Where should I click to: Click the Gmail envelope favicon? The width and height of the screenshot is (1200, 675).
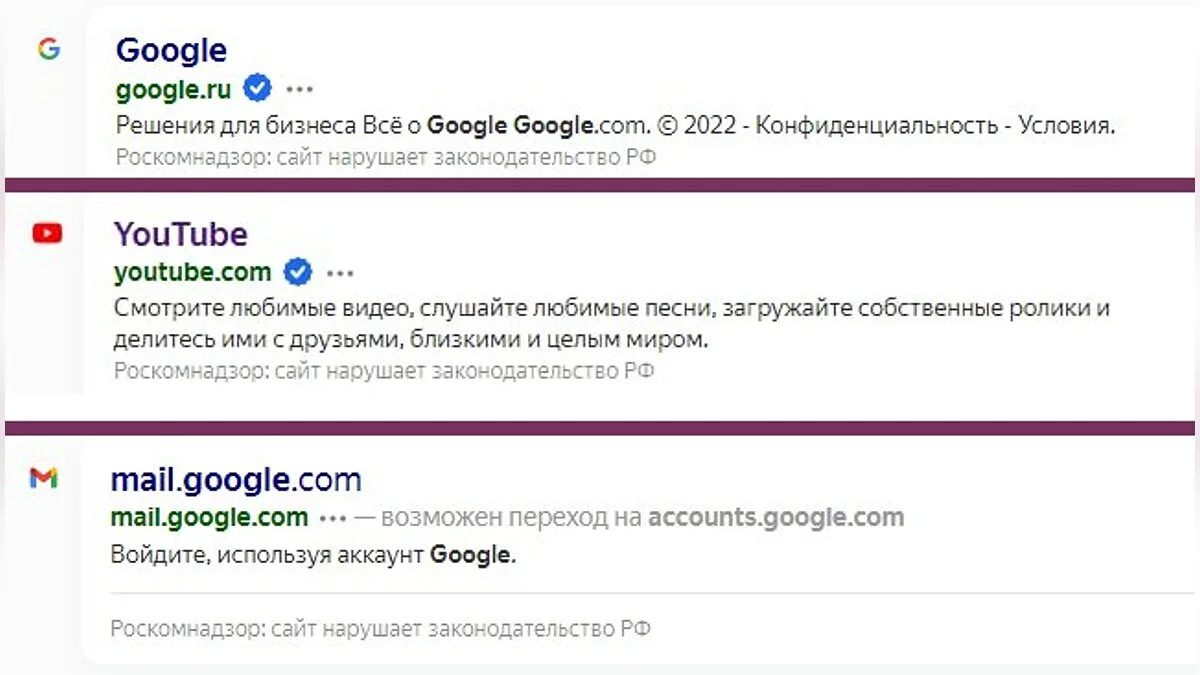(44, 479)
